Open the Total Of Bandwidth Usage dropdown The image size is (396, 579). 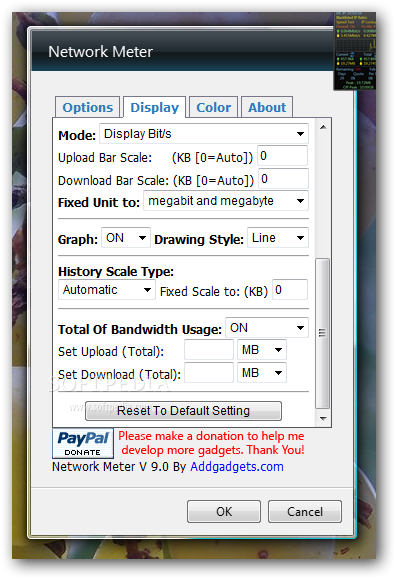pos(267,328)
